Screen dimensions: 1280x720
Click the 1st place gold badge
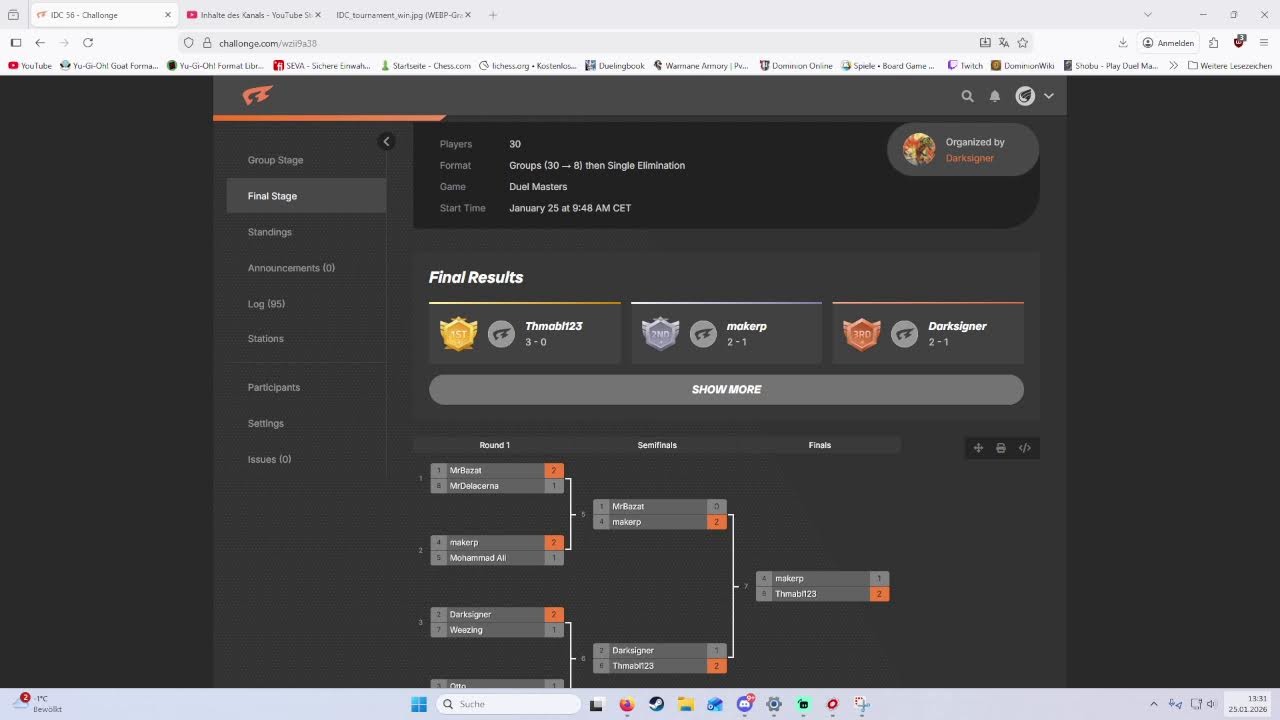pos(459,334)
